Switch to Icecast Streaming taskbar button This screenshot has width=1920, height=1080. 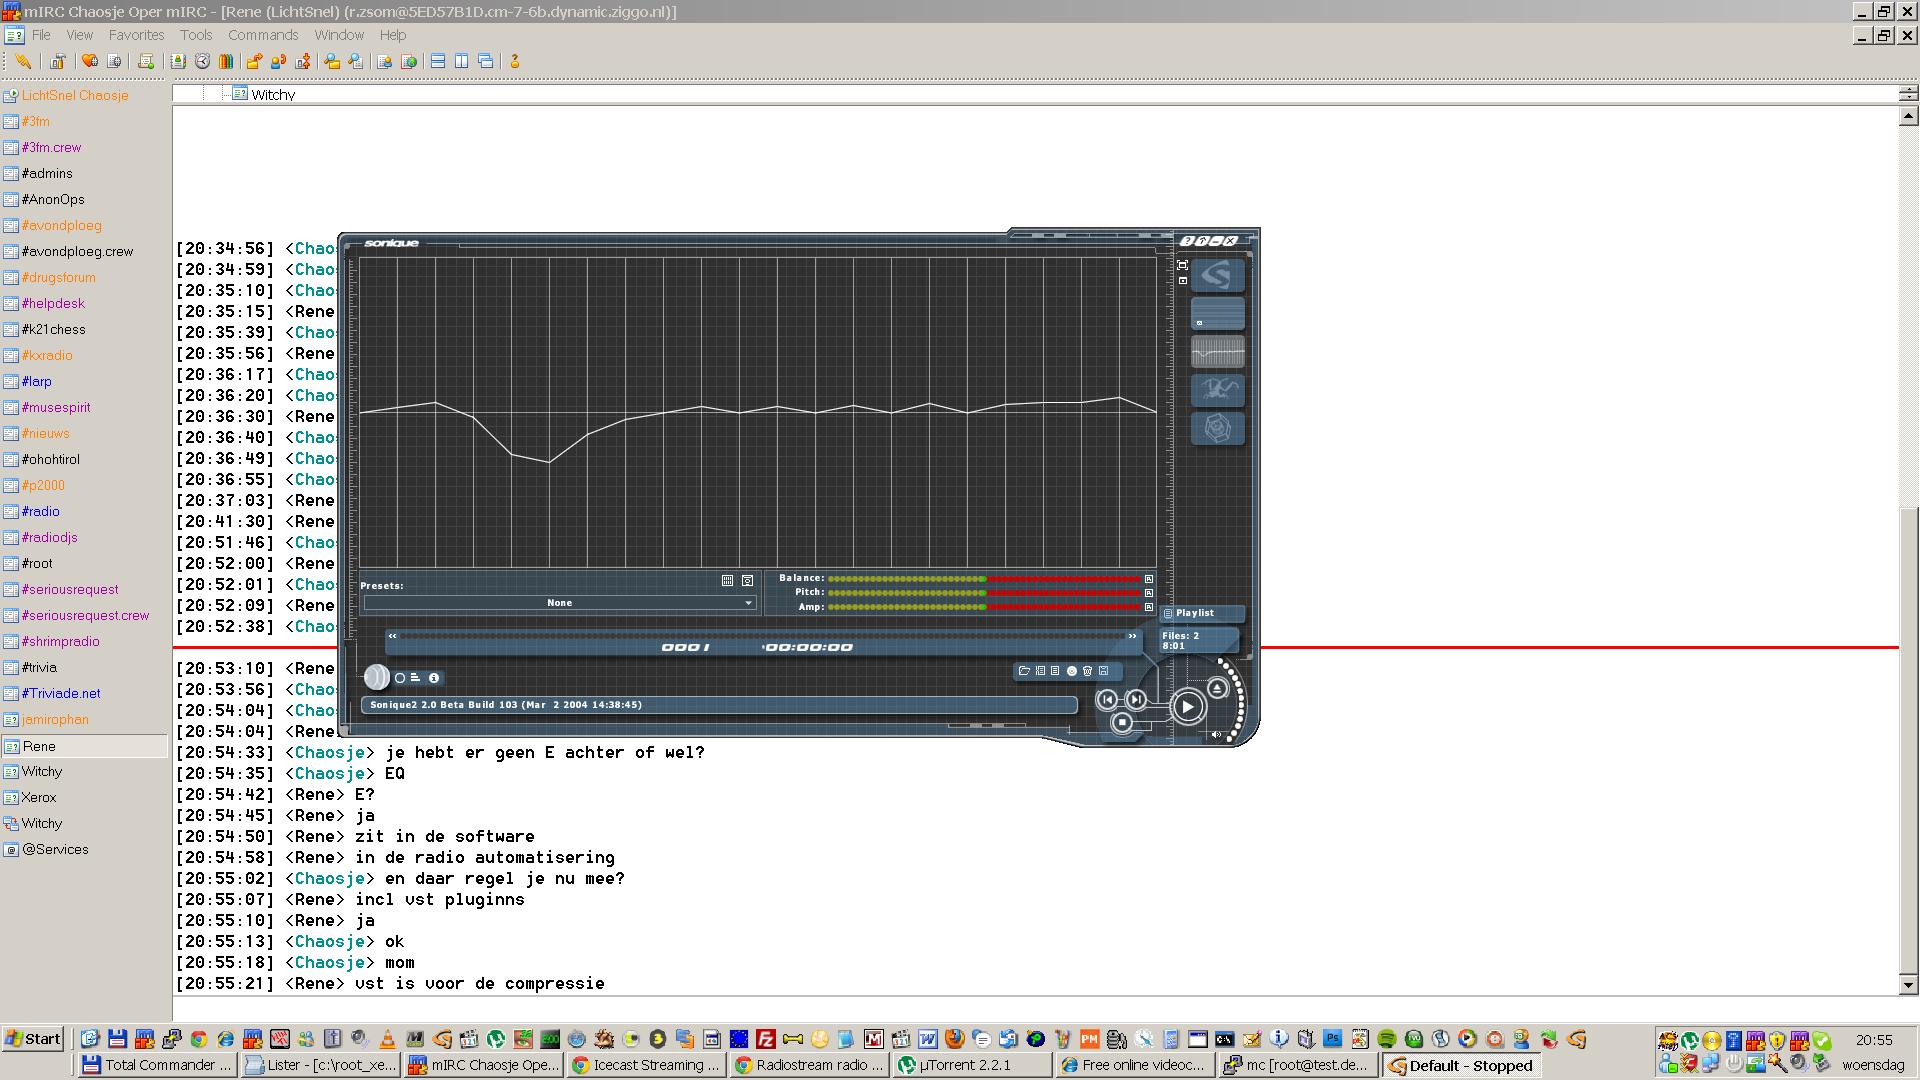[x=646, y=1065]
